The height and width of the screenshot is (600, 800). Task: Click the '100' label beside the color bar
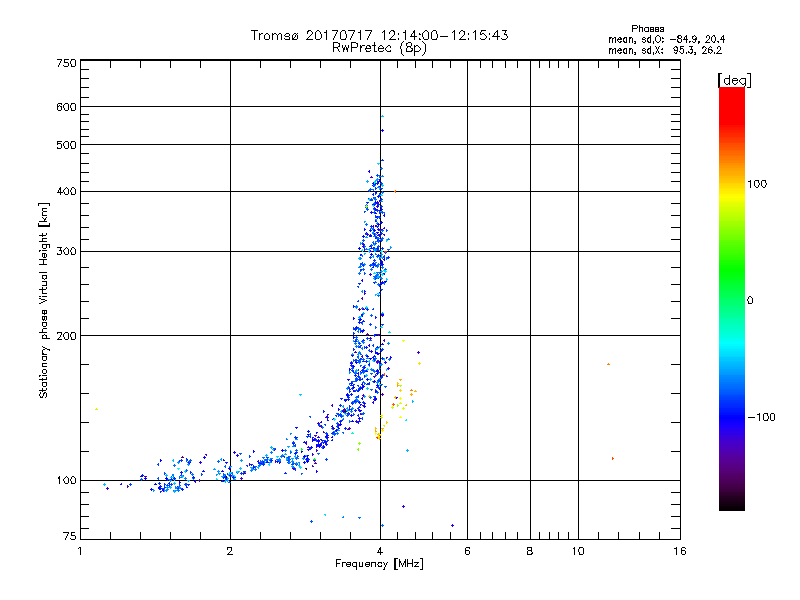tap(757, 184)
